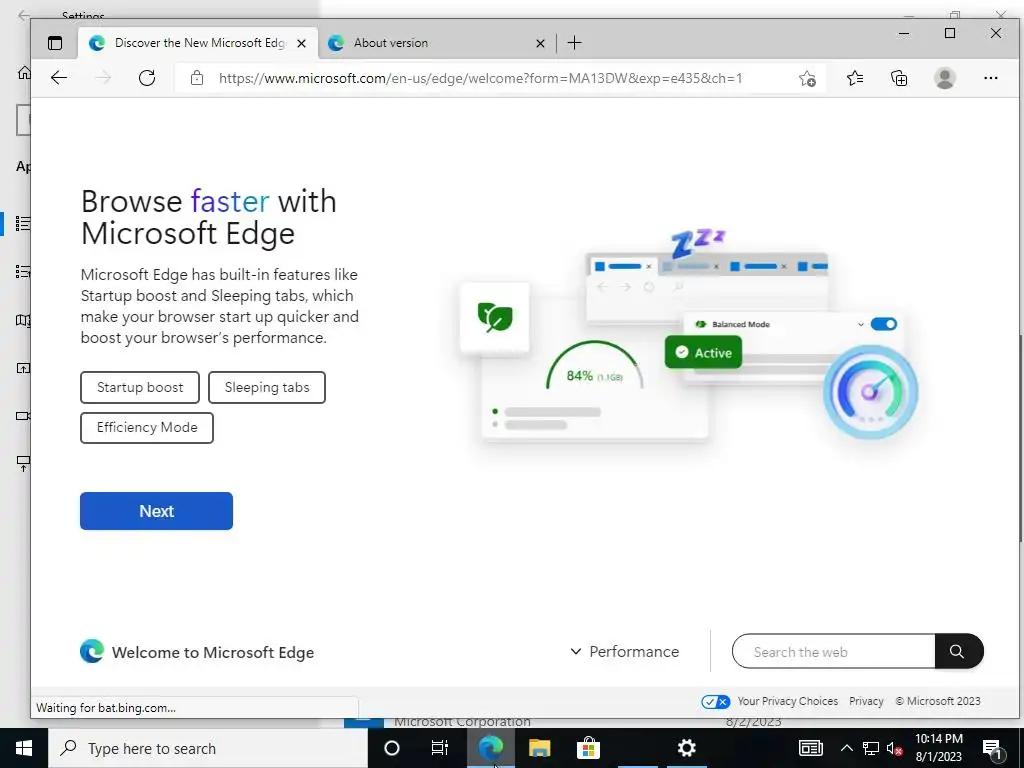Open Task View from the taskbar

click(440, 748)
